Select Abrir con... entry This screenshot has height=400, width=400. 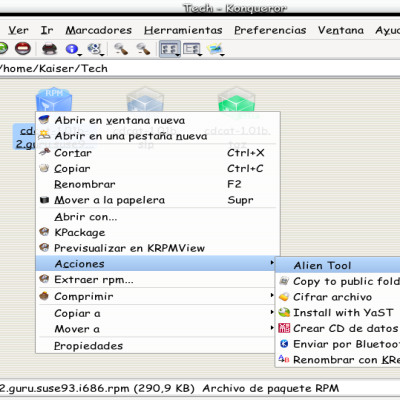coord(158,217)
